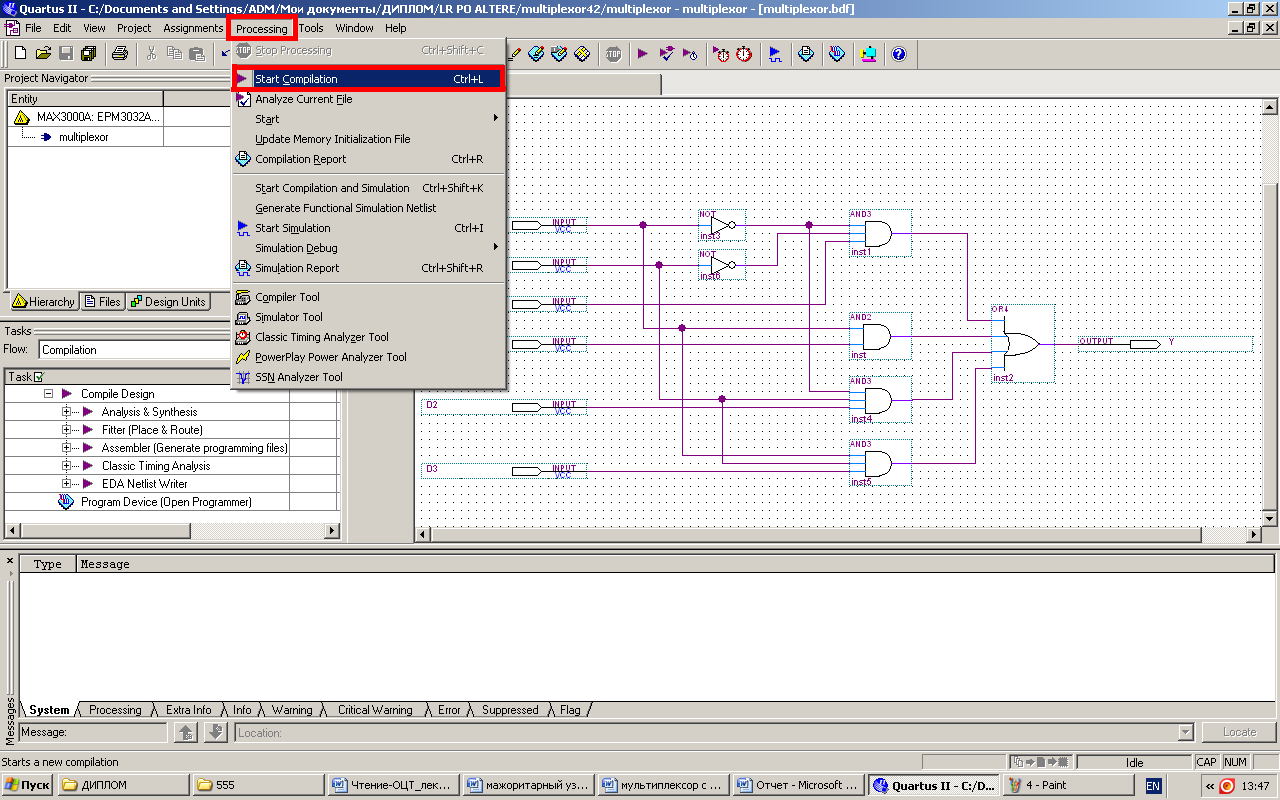Screen dimensions: 1280x800
Task: Select the D3 input pin in schematic
Action: pos(505,469)
